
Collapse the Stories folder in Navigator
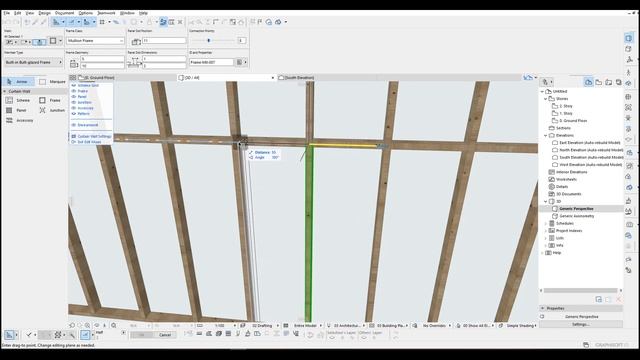545,99
